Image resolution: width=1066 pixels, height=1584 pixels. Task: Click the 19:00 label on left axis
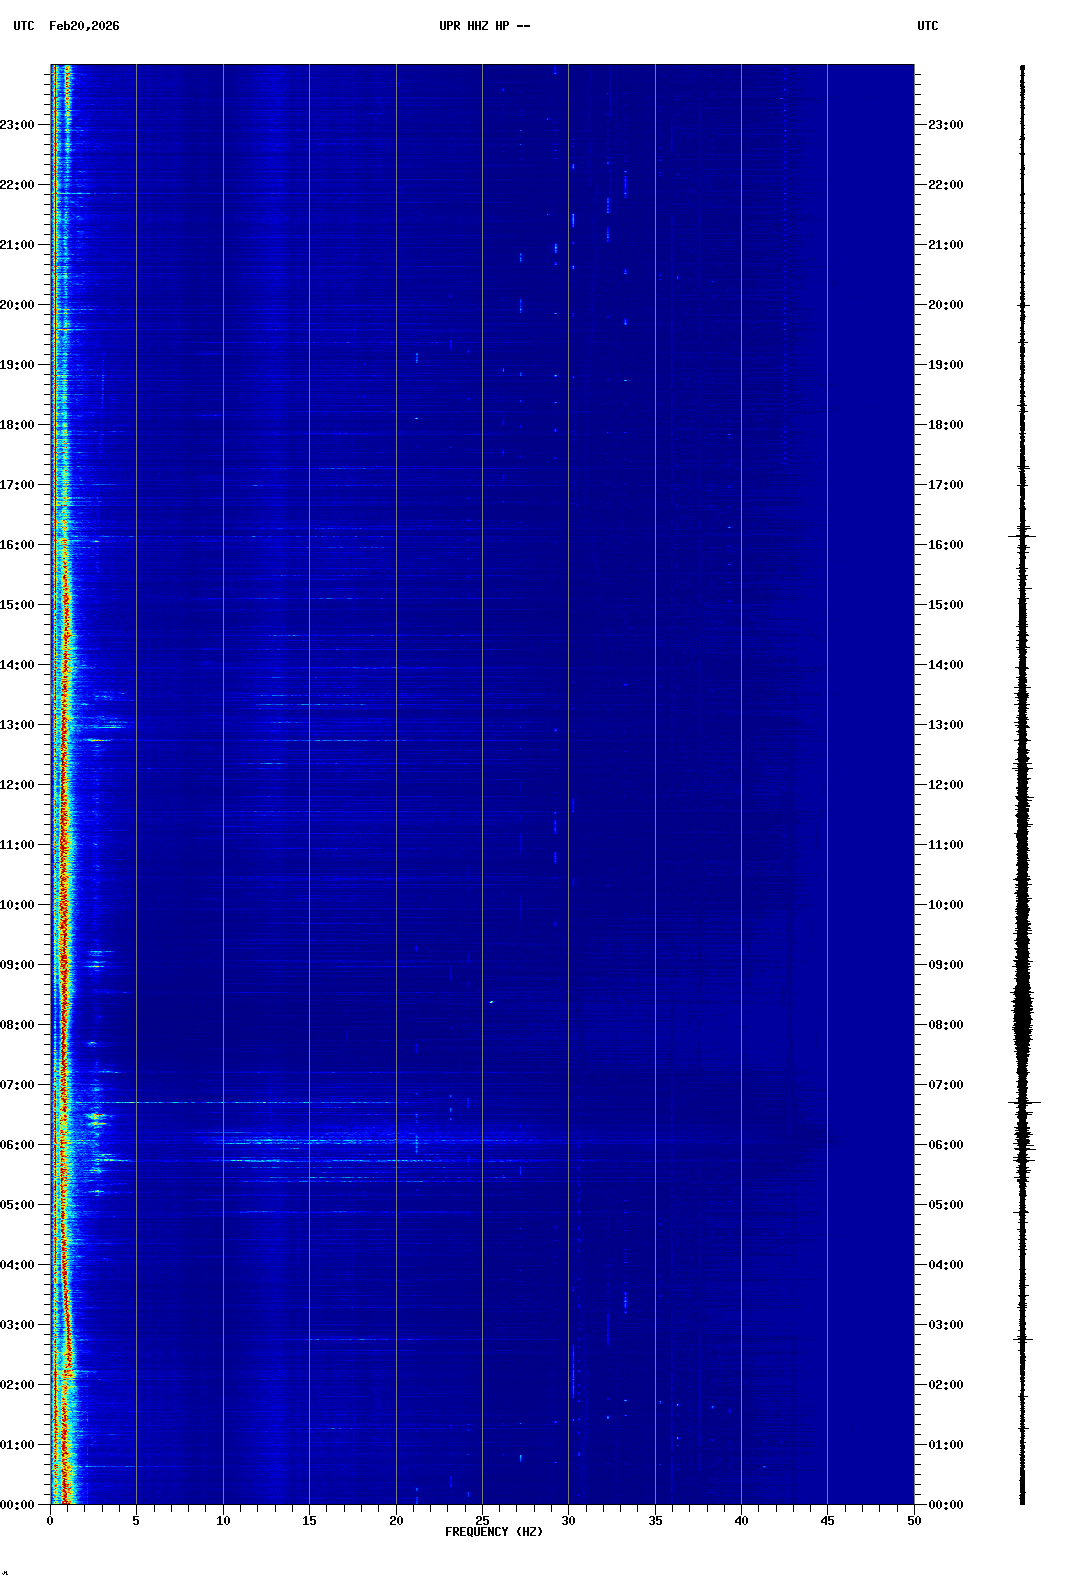19,365
